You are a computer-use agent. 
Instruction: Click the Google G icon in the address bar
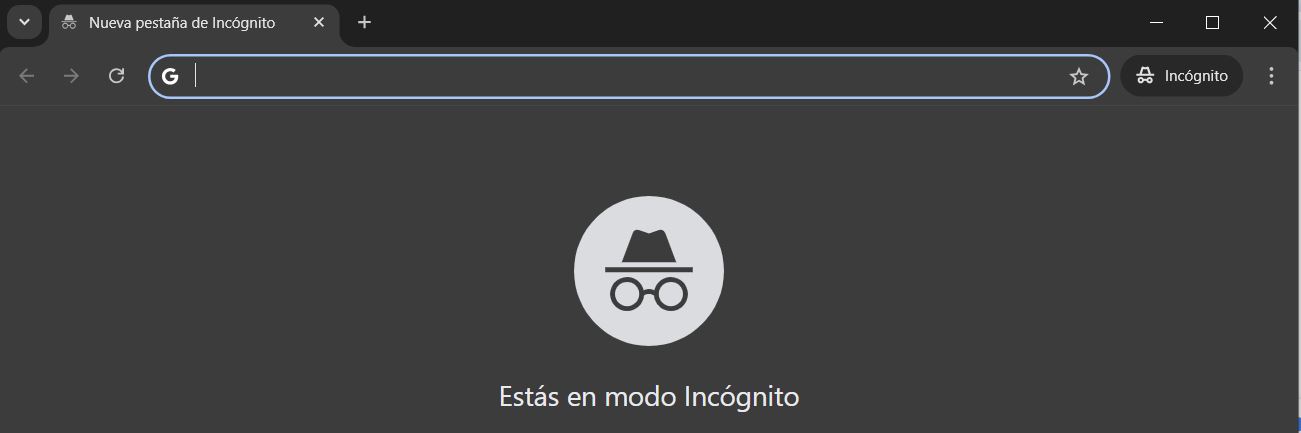click(170, 76)
